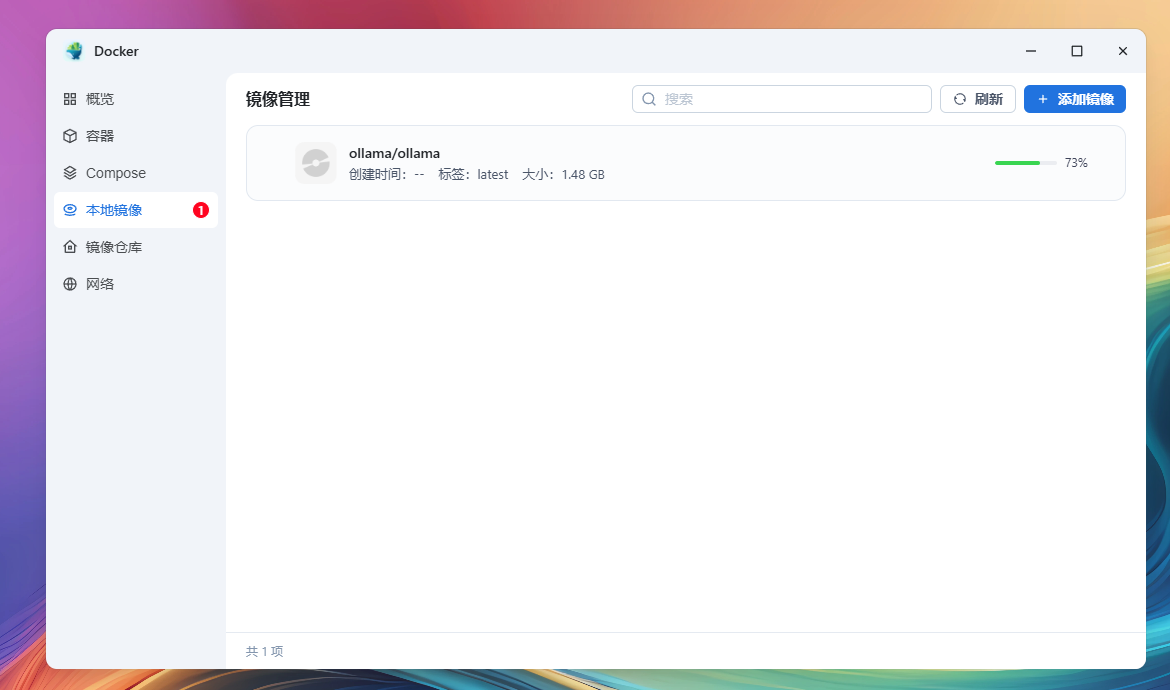Click the red notification badge on 本地镜像
Screen dimensions: 1170x690
pyautogui.click(x=201, y=210)
